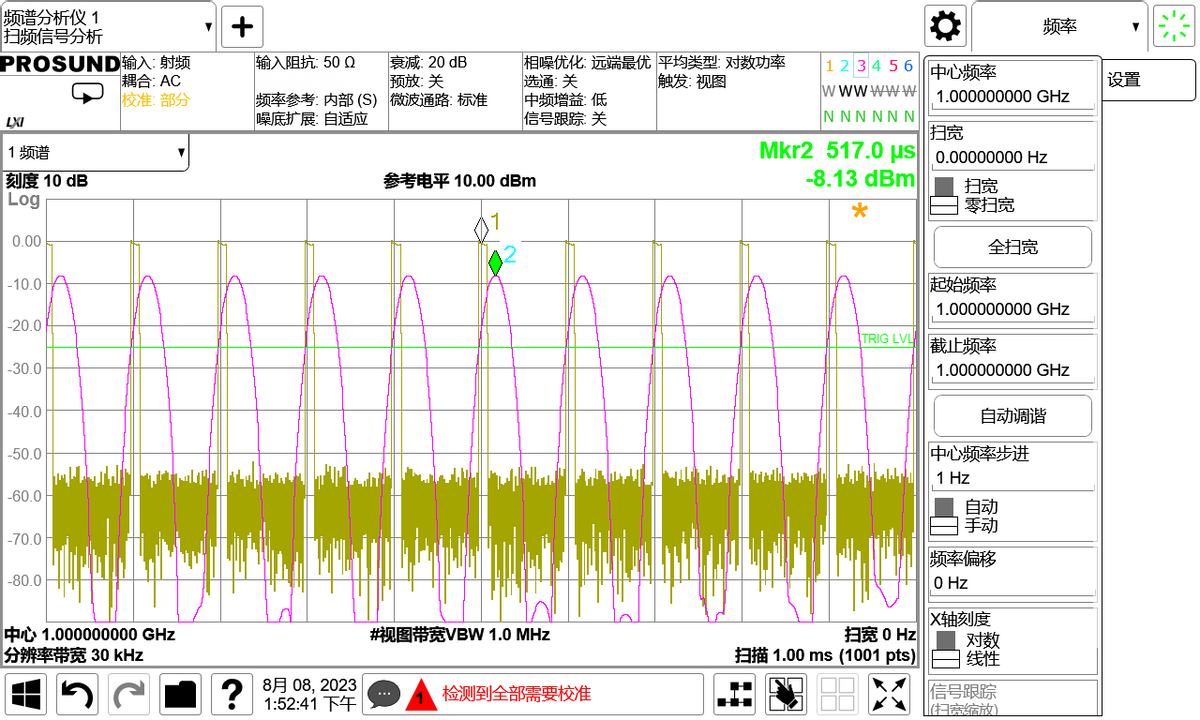Select the 设置 tab
1200x720 pixels.
1150,80
